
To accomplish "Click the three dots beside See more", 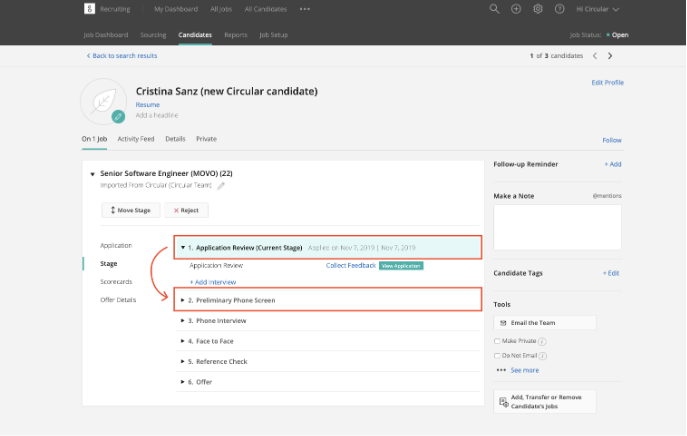I will [501, 370].
